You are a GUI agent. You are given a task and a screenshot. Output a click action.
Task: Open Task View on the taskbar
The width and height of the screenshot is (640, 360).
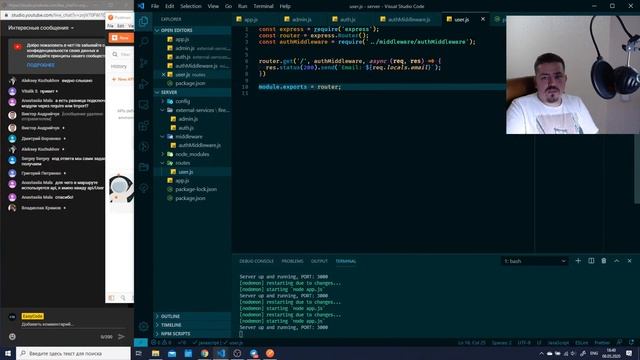[x=139, y=353]
